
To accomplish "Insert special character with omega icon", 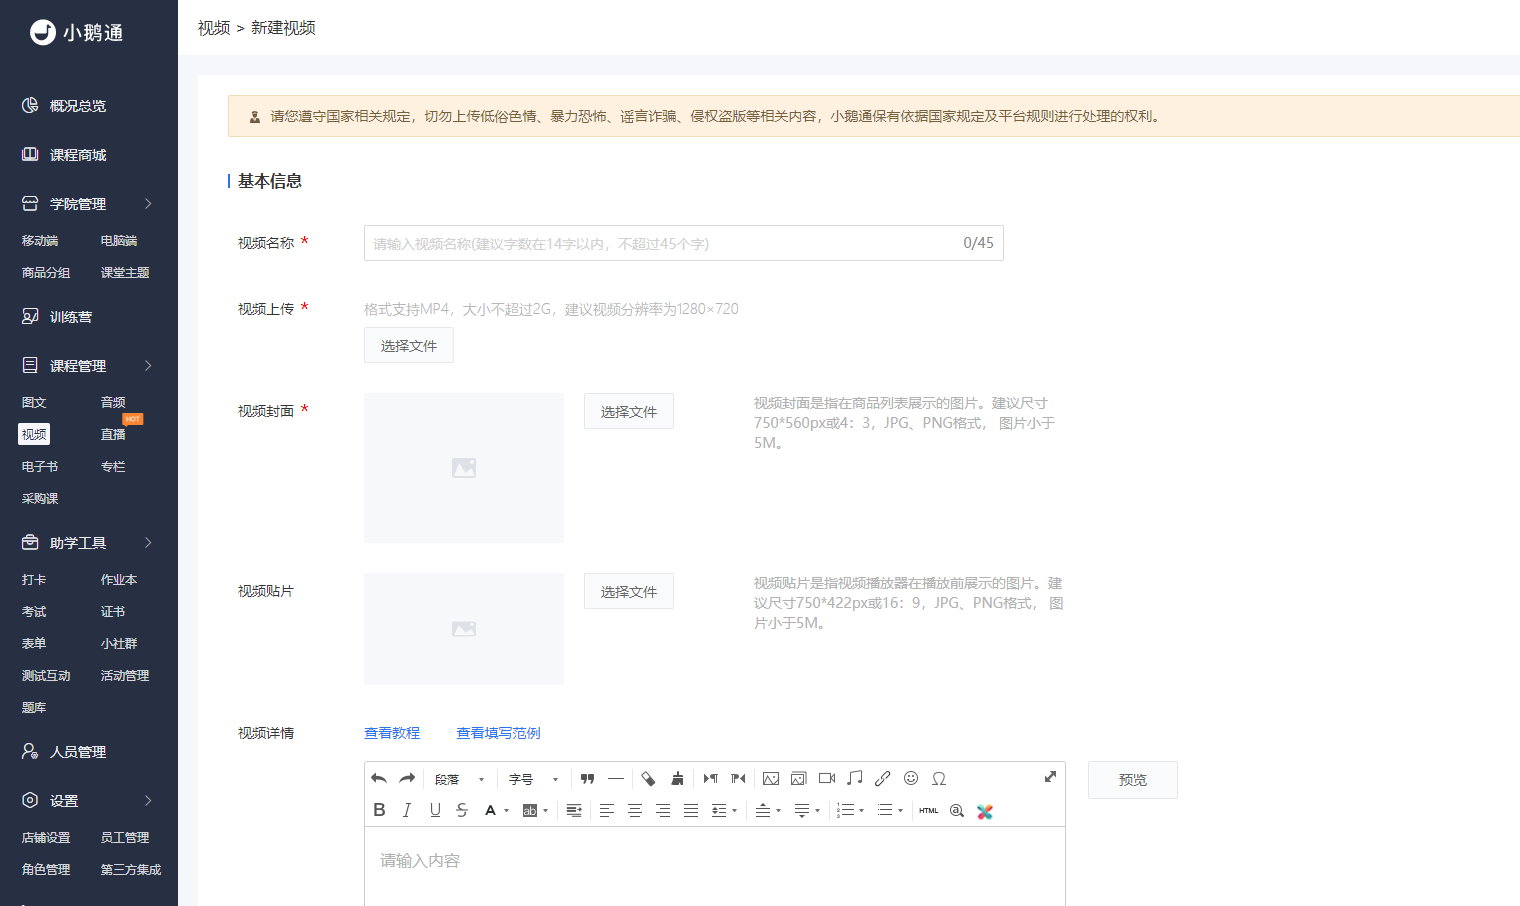I will [x=939, y=779].
